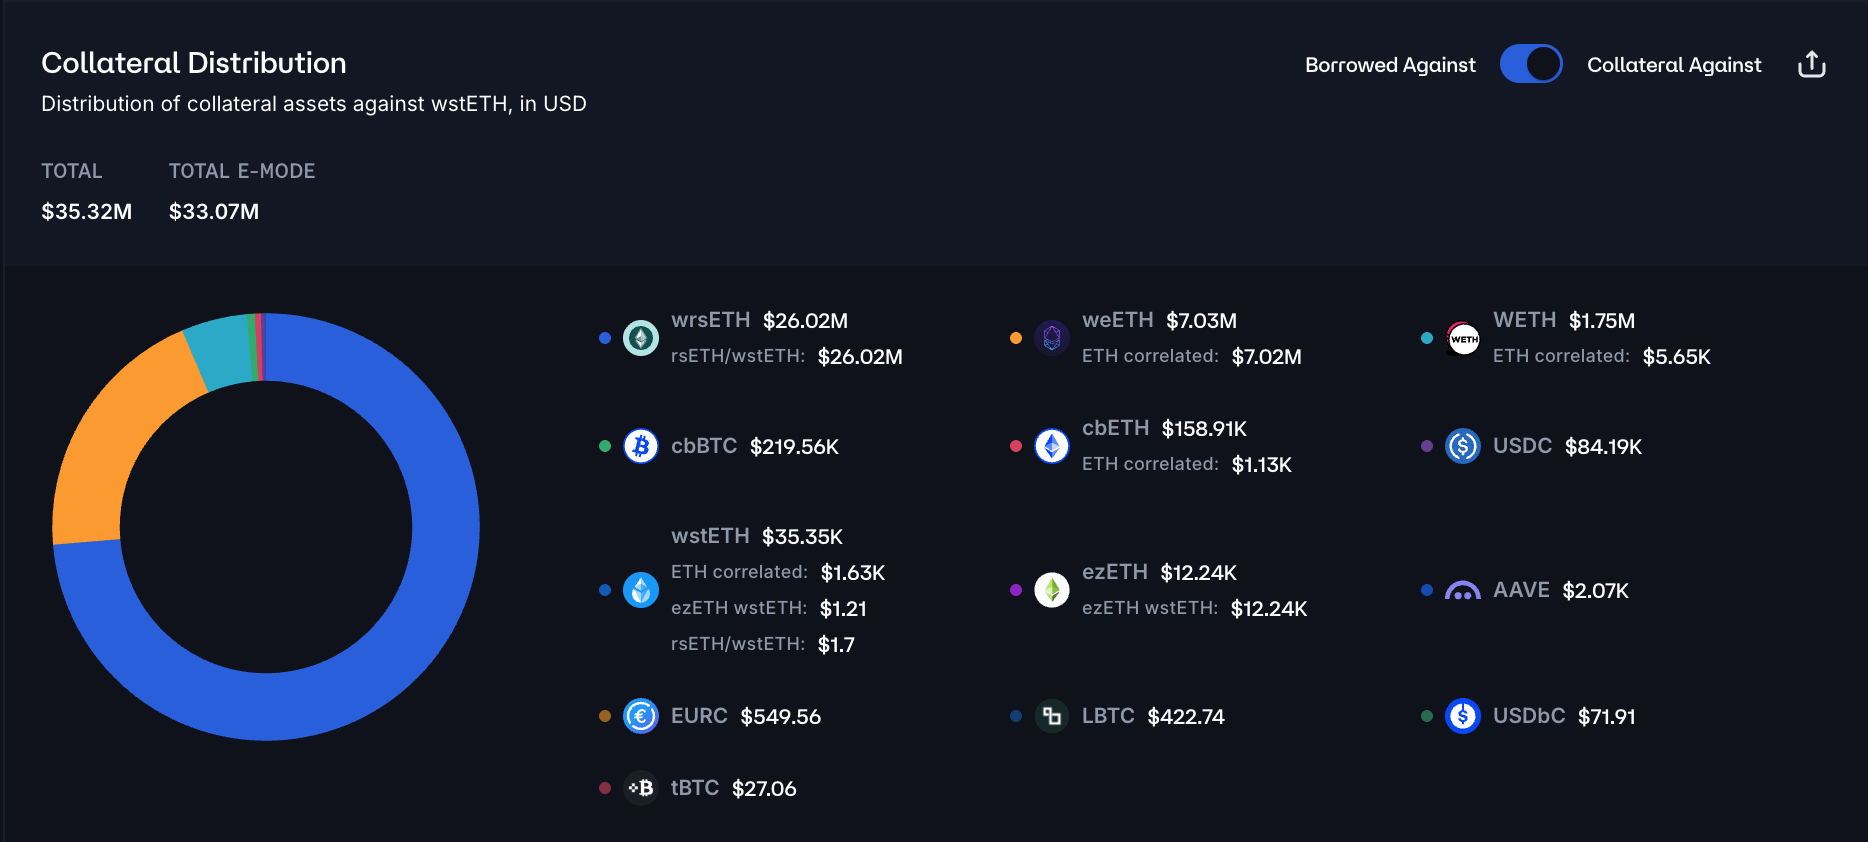Click the AAVE ghost icon
This screenshot has width=1868, height=842.
(x=1463, y=591)
